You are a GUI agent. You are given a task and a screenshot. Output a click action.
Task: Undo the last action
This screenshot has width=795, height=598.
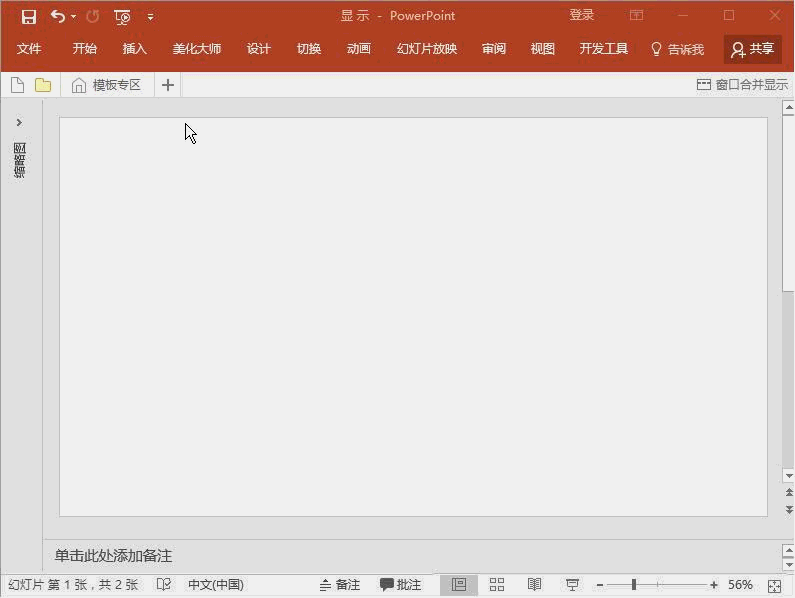pyautogui.click(x=58, y=17)
